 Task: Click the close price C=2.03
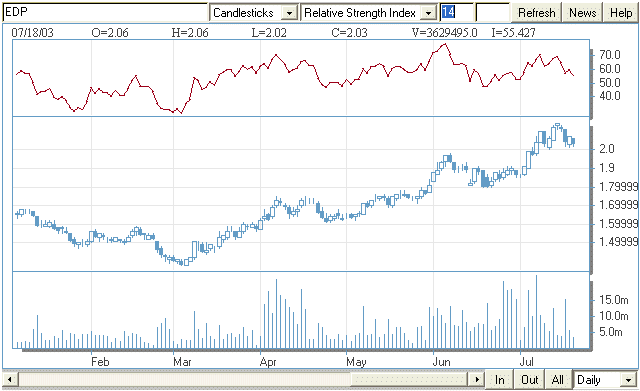(x=349, y=33)
